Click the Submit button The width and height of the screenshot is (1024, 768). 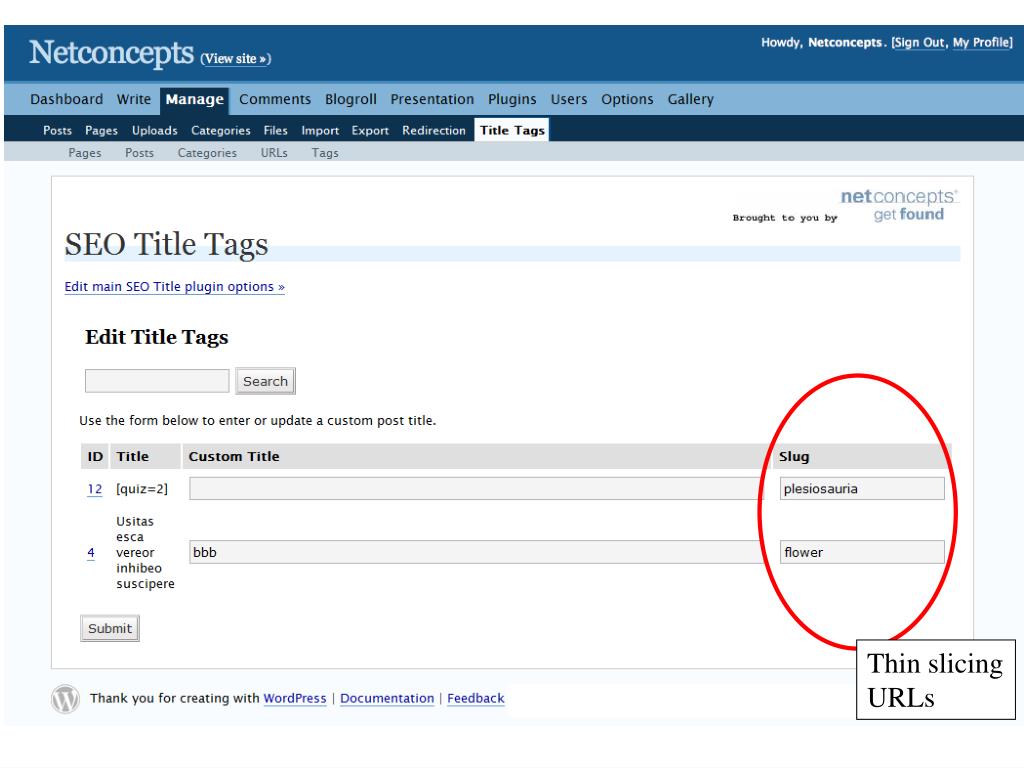coord(110,628)
